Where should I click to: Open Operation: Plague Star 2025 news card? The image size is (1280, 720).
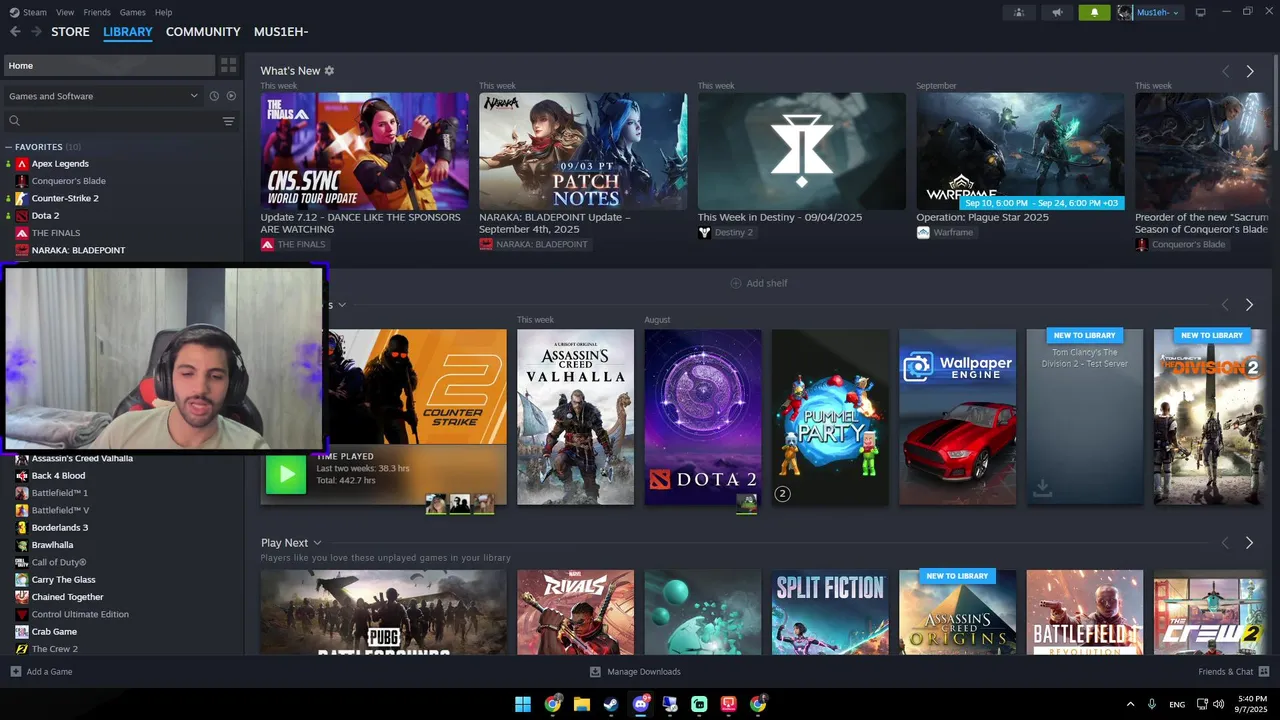1020,151
